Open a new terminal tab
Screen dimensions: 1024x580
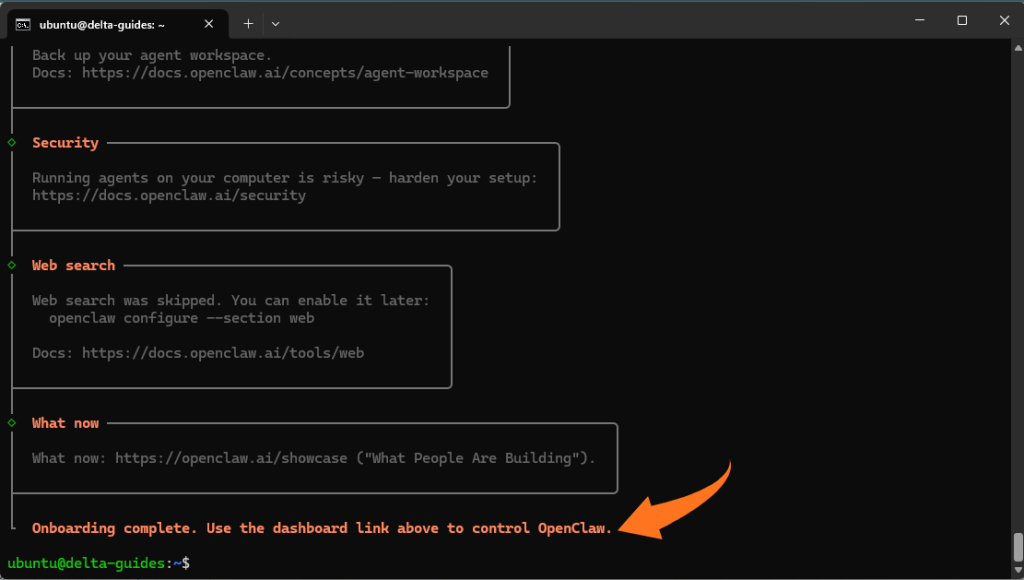[248, 23]
